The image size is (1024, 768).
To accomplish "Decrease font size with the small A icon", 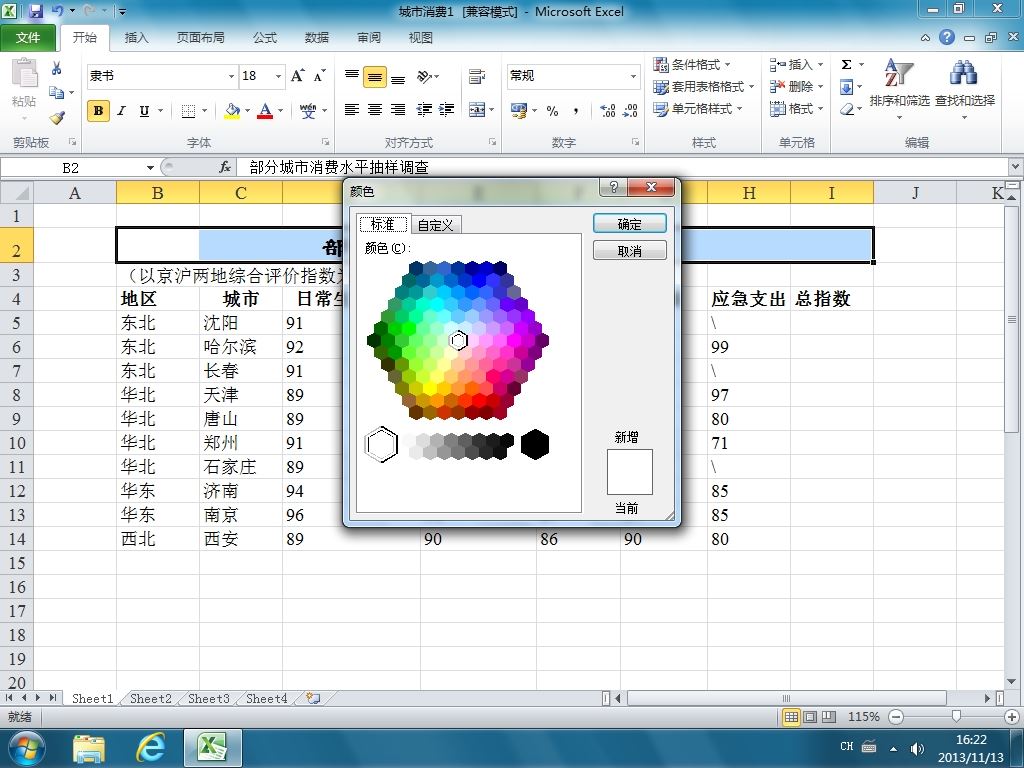I will tap(319, 76).
